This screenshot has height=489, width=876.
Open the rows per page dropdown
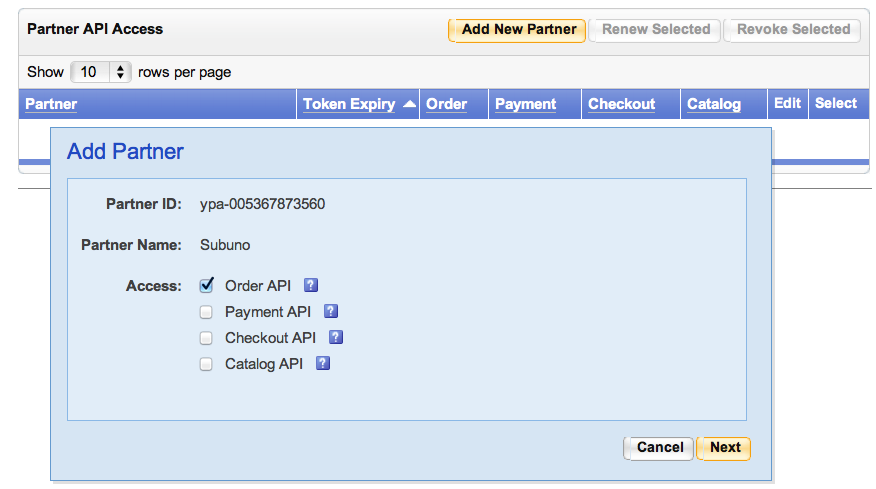(102, 72)
